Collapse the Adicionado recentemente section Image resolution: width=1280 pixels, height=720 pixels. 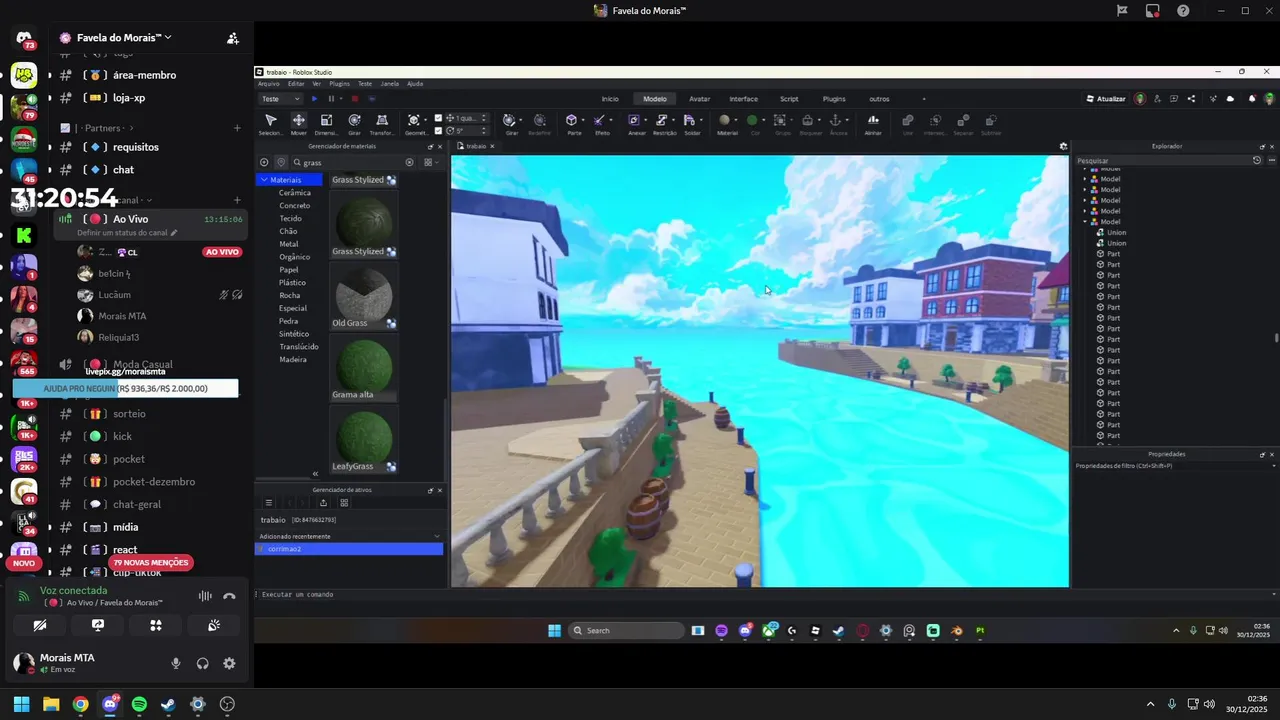437,536
